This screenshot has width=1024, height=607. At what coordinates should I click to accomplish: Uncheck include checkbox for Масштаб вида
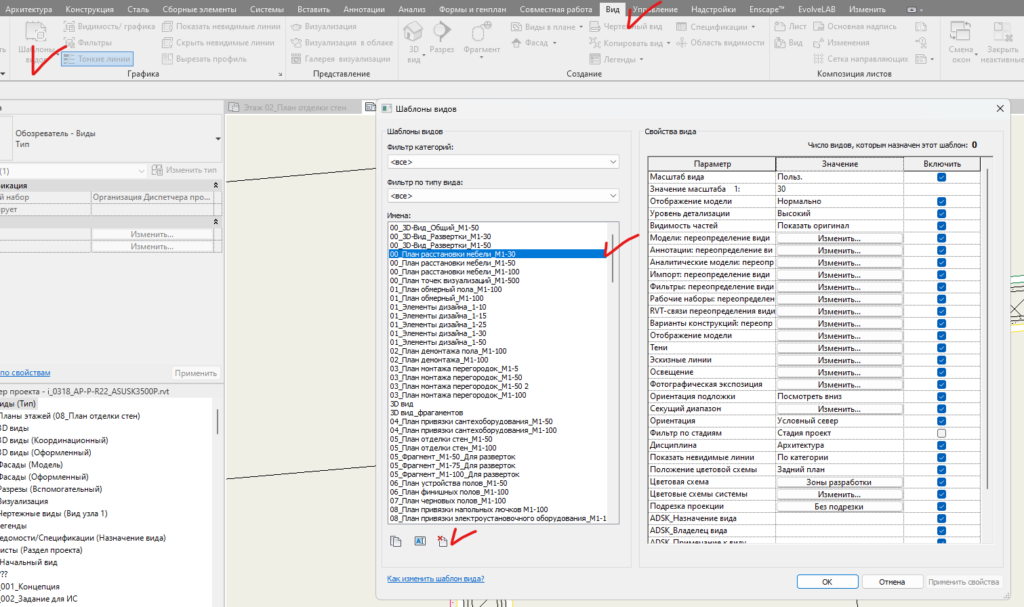941,177
